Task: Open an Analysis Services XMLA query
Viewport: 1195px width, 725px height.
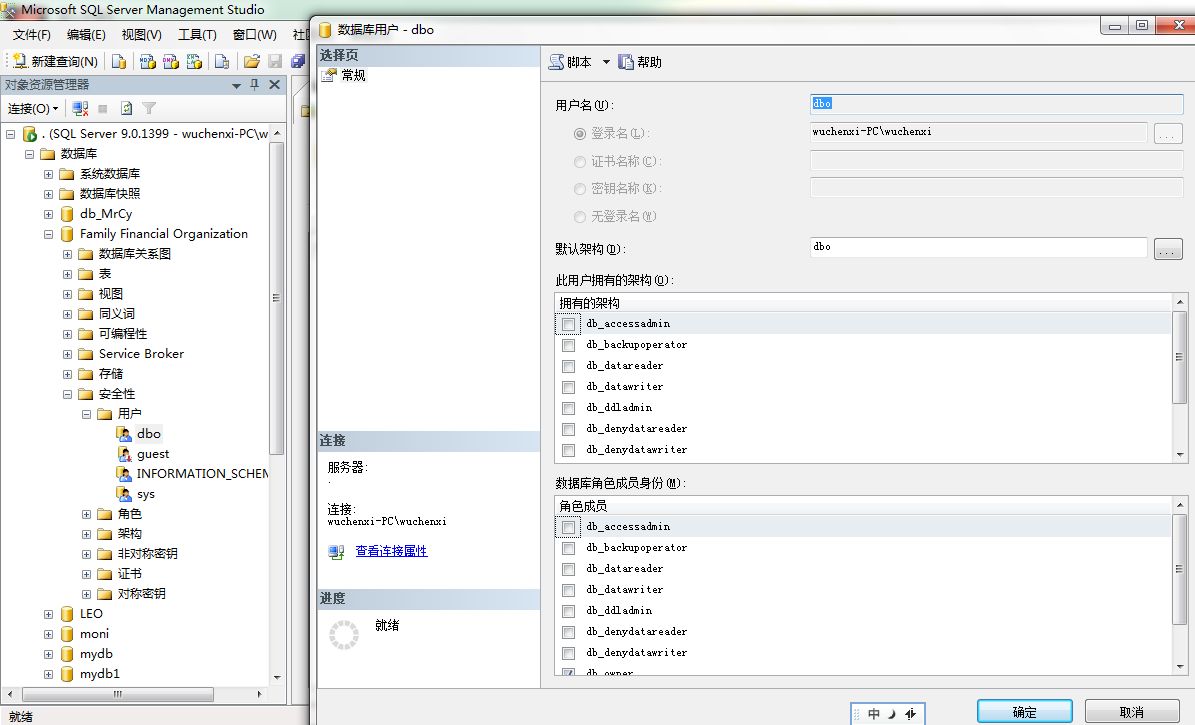Action: [194, 62]
